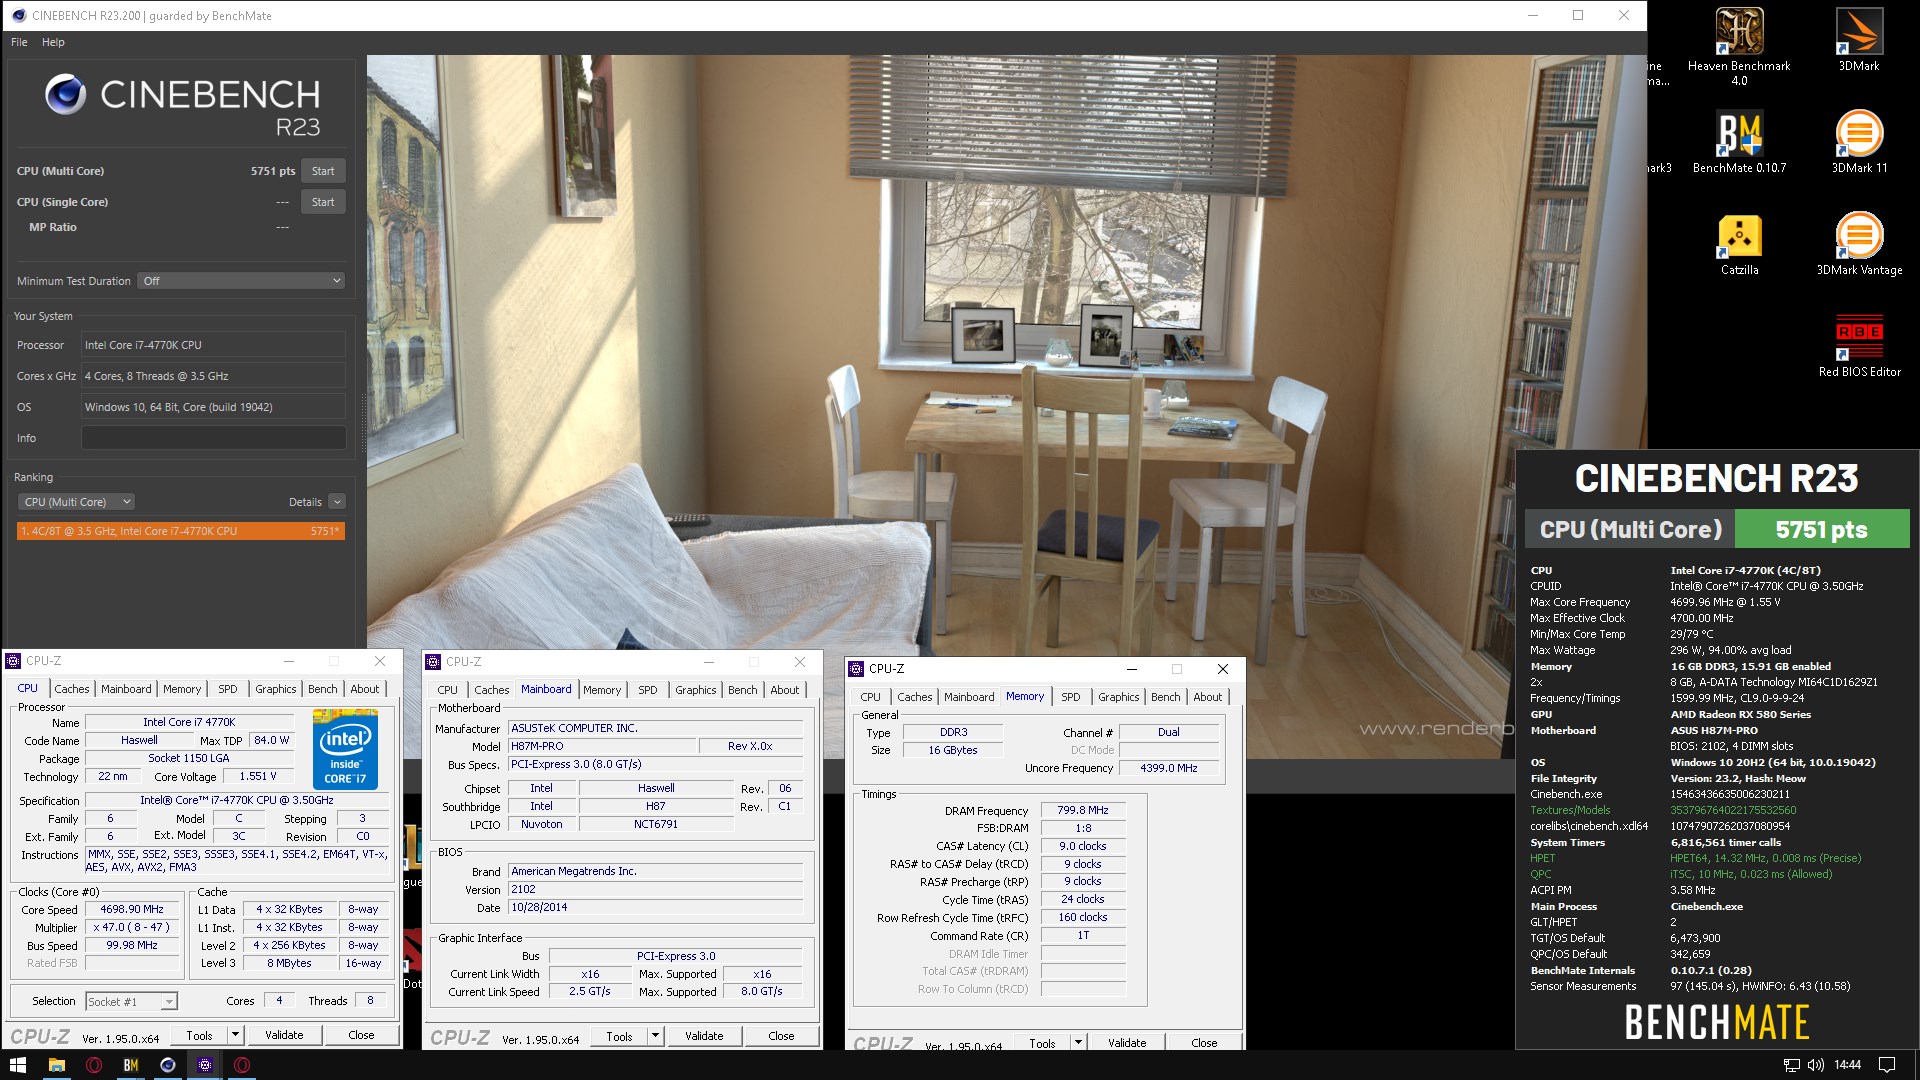This screenshot has height=1080, width=1920.
Task: Open Bench tab in first CPU-Z window
Action: click(x=322, y=689)
